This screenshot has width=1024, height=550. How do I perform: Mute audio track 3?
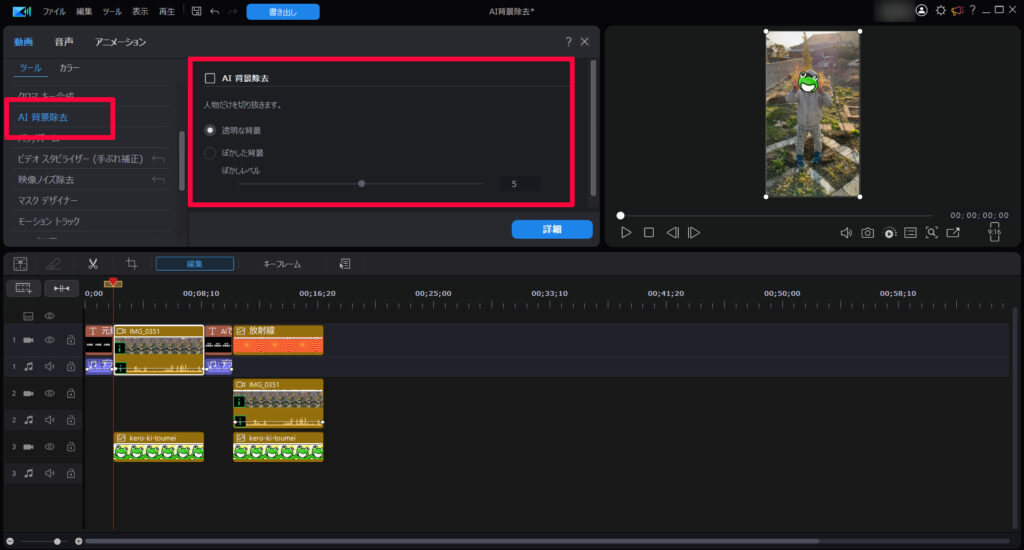click(50, 474)
